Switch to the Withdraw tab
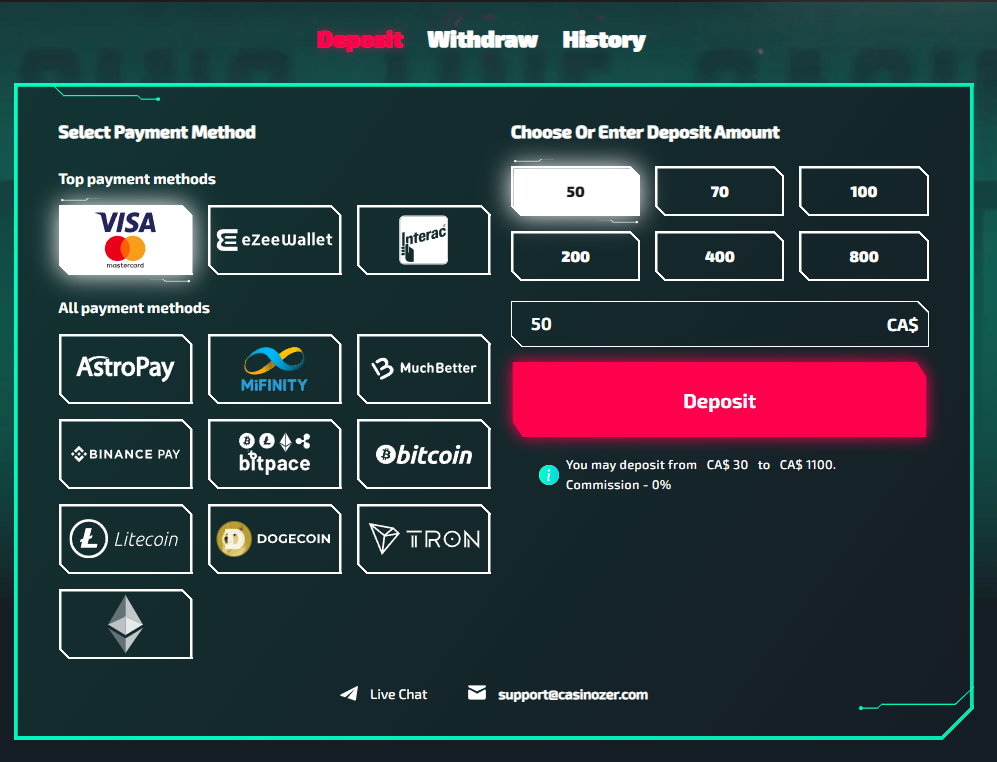The height and width of the screenshot is (762, 997). [x=483, y=40]
